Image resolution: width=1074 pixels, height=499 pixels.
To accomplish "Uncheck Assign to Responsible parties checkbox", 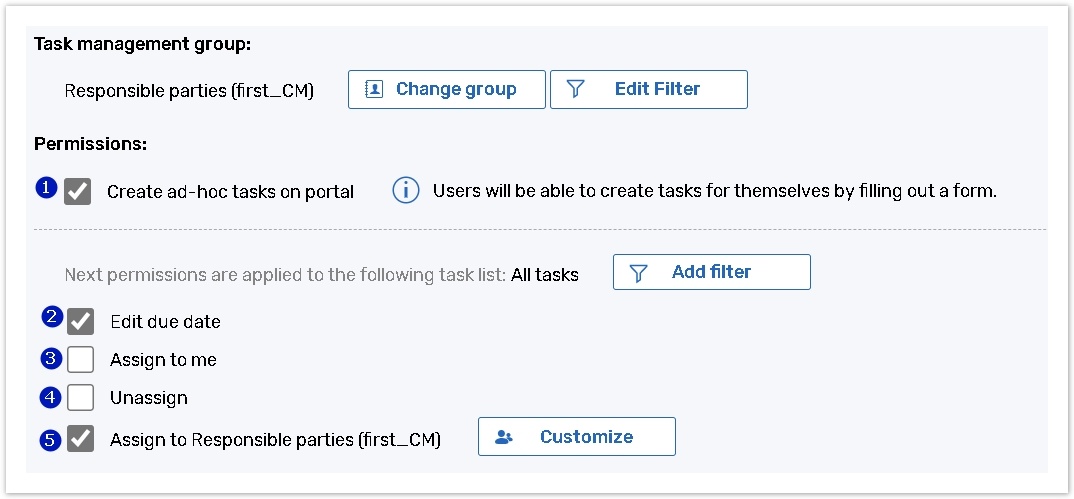I will 80,439.
